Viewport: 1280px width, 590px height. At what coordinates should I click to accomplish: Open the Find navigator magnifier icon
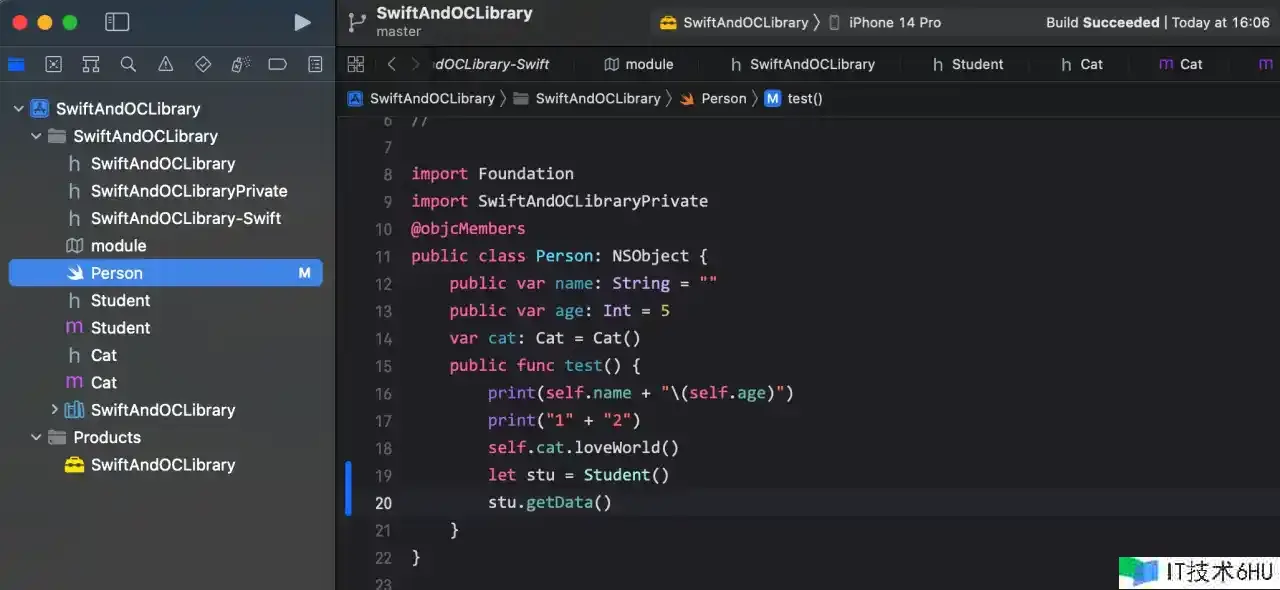click(128, 64)
